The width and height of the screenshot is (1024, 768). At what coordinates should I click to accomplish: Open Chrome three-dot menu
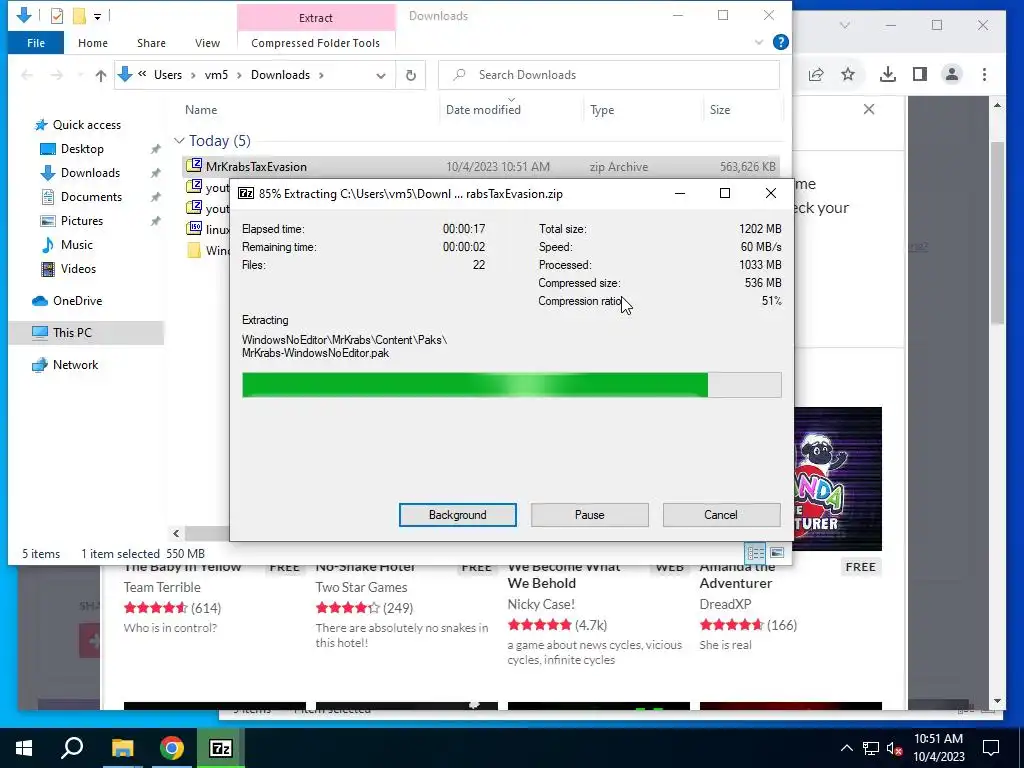(984, 74)
